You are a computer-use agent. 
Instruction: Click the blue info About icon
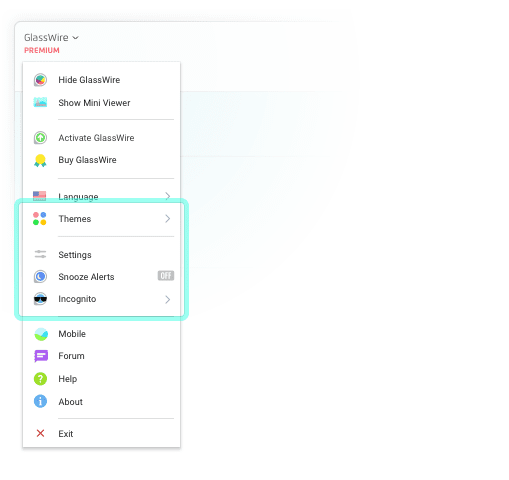(40, 401)
